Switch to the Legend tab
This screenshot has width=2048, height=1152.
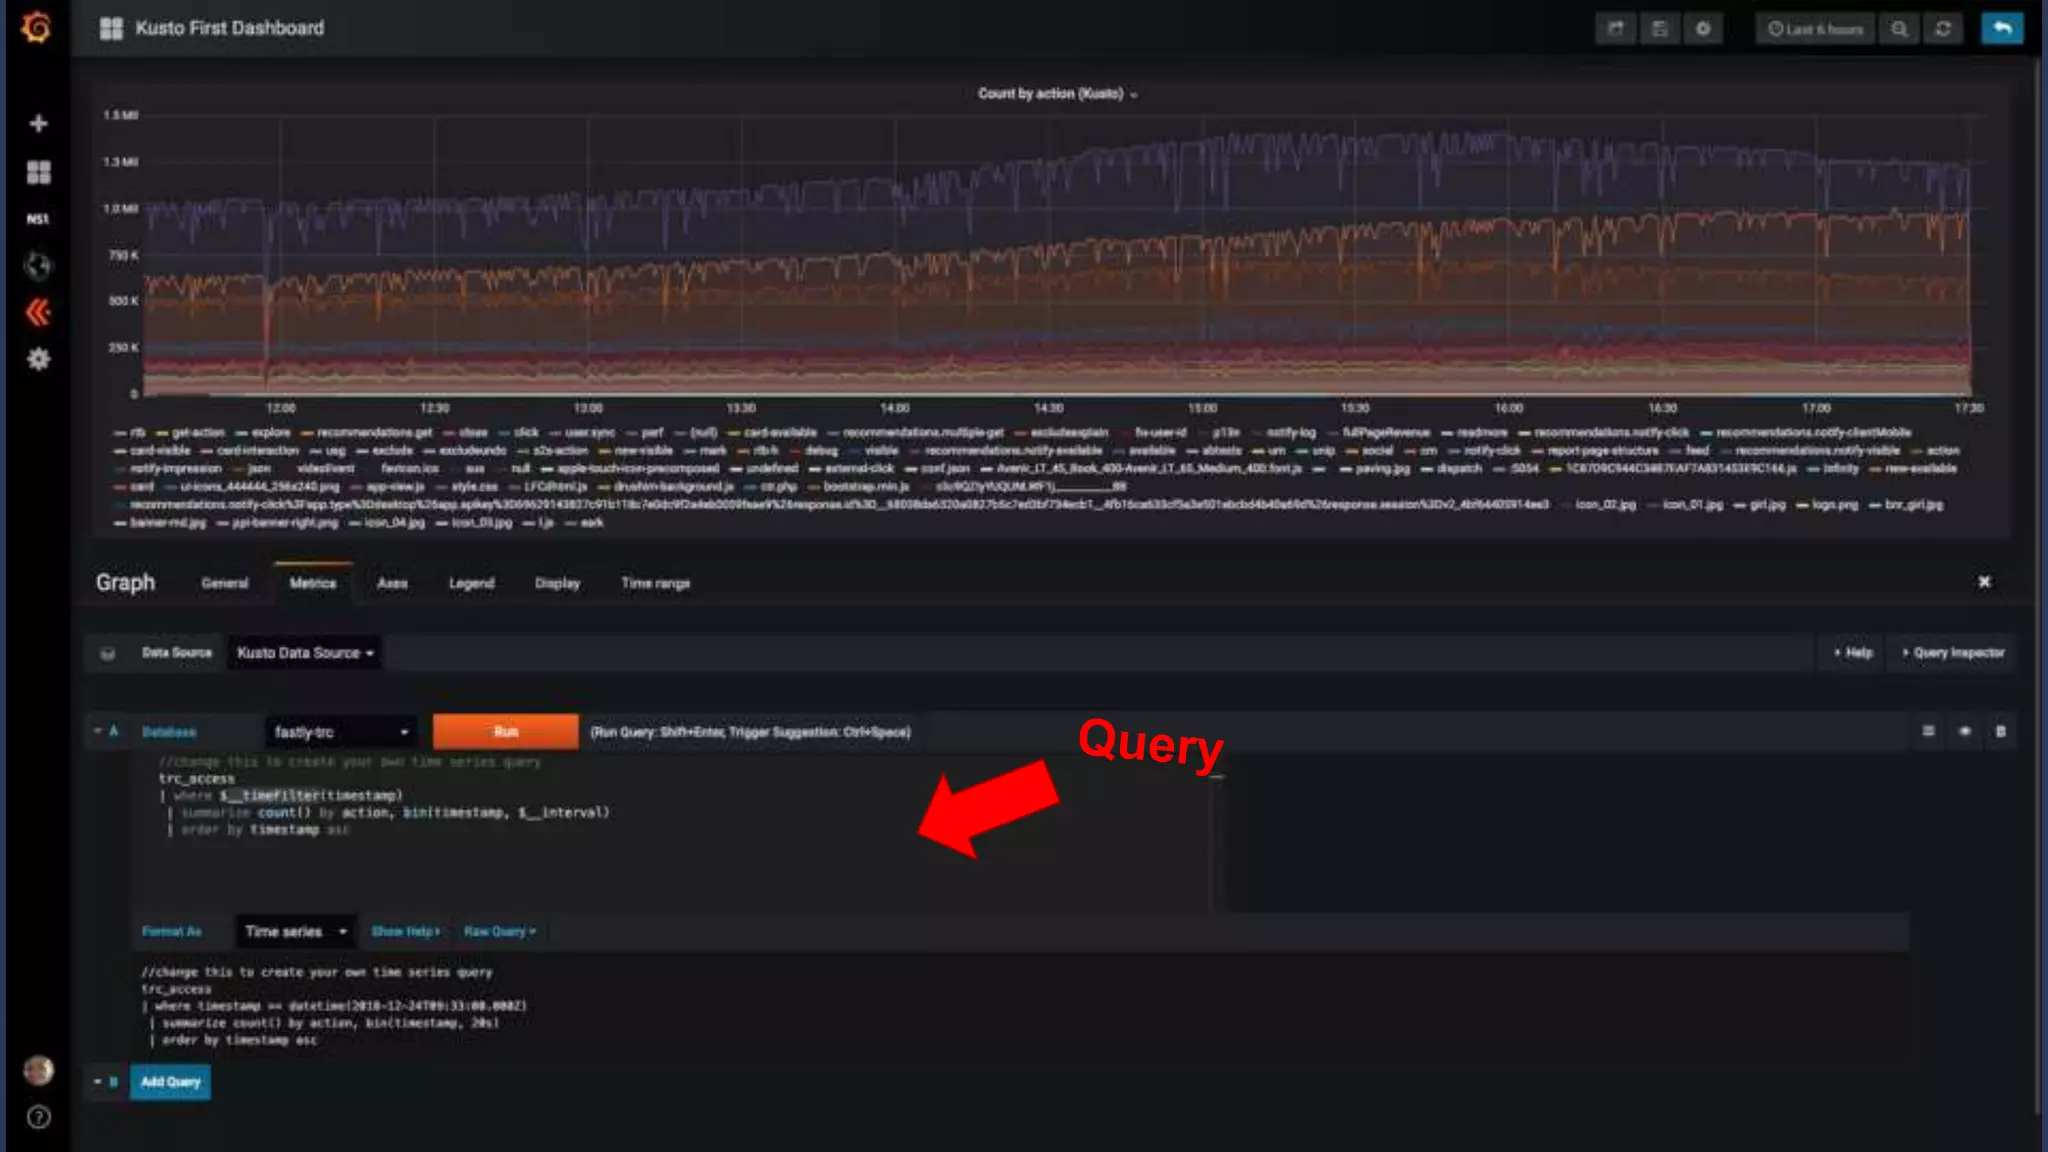pos(471,583)
